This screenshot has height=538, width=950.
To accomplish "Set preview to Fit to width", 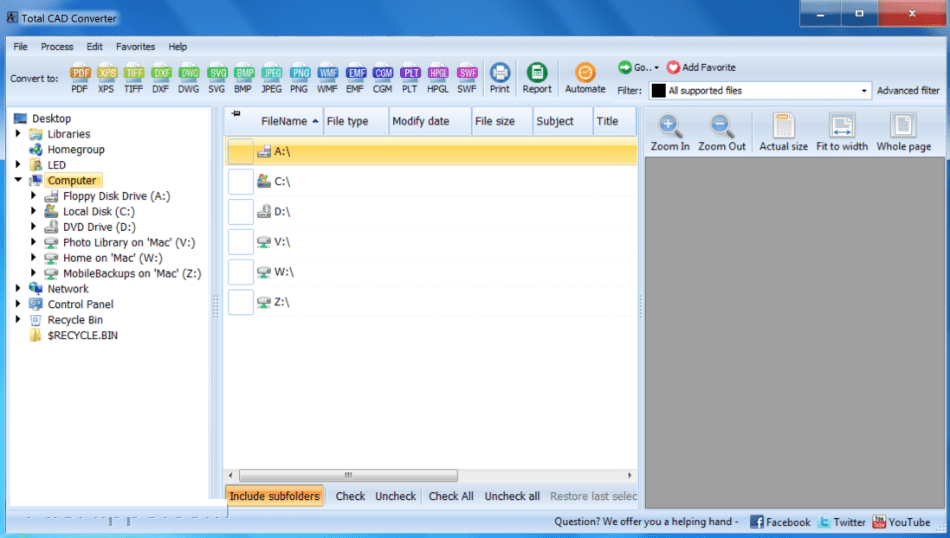I will [x=841, y=132].
